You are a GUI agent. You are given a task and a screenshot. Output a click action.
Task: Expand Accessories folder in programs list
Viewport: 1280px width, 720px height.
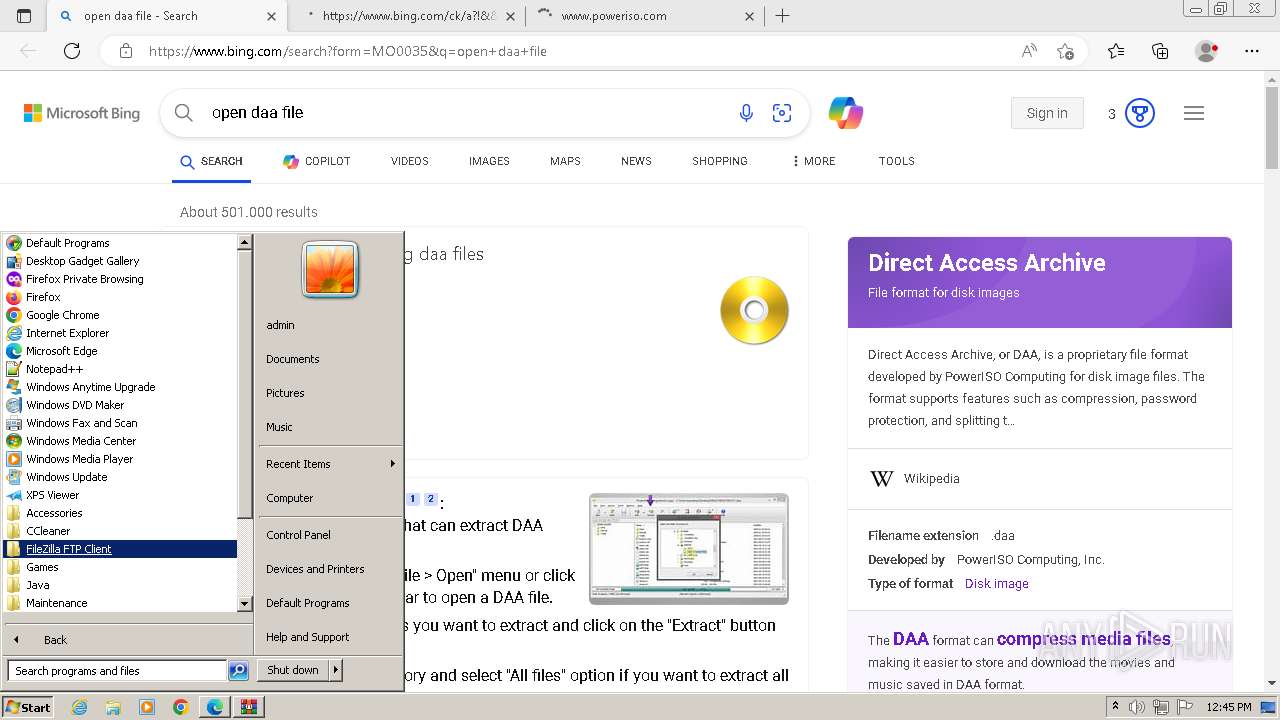click(x=54, y=513)
